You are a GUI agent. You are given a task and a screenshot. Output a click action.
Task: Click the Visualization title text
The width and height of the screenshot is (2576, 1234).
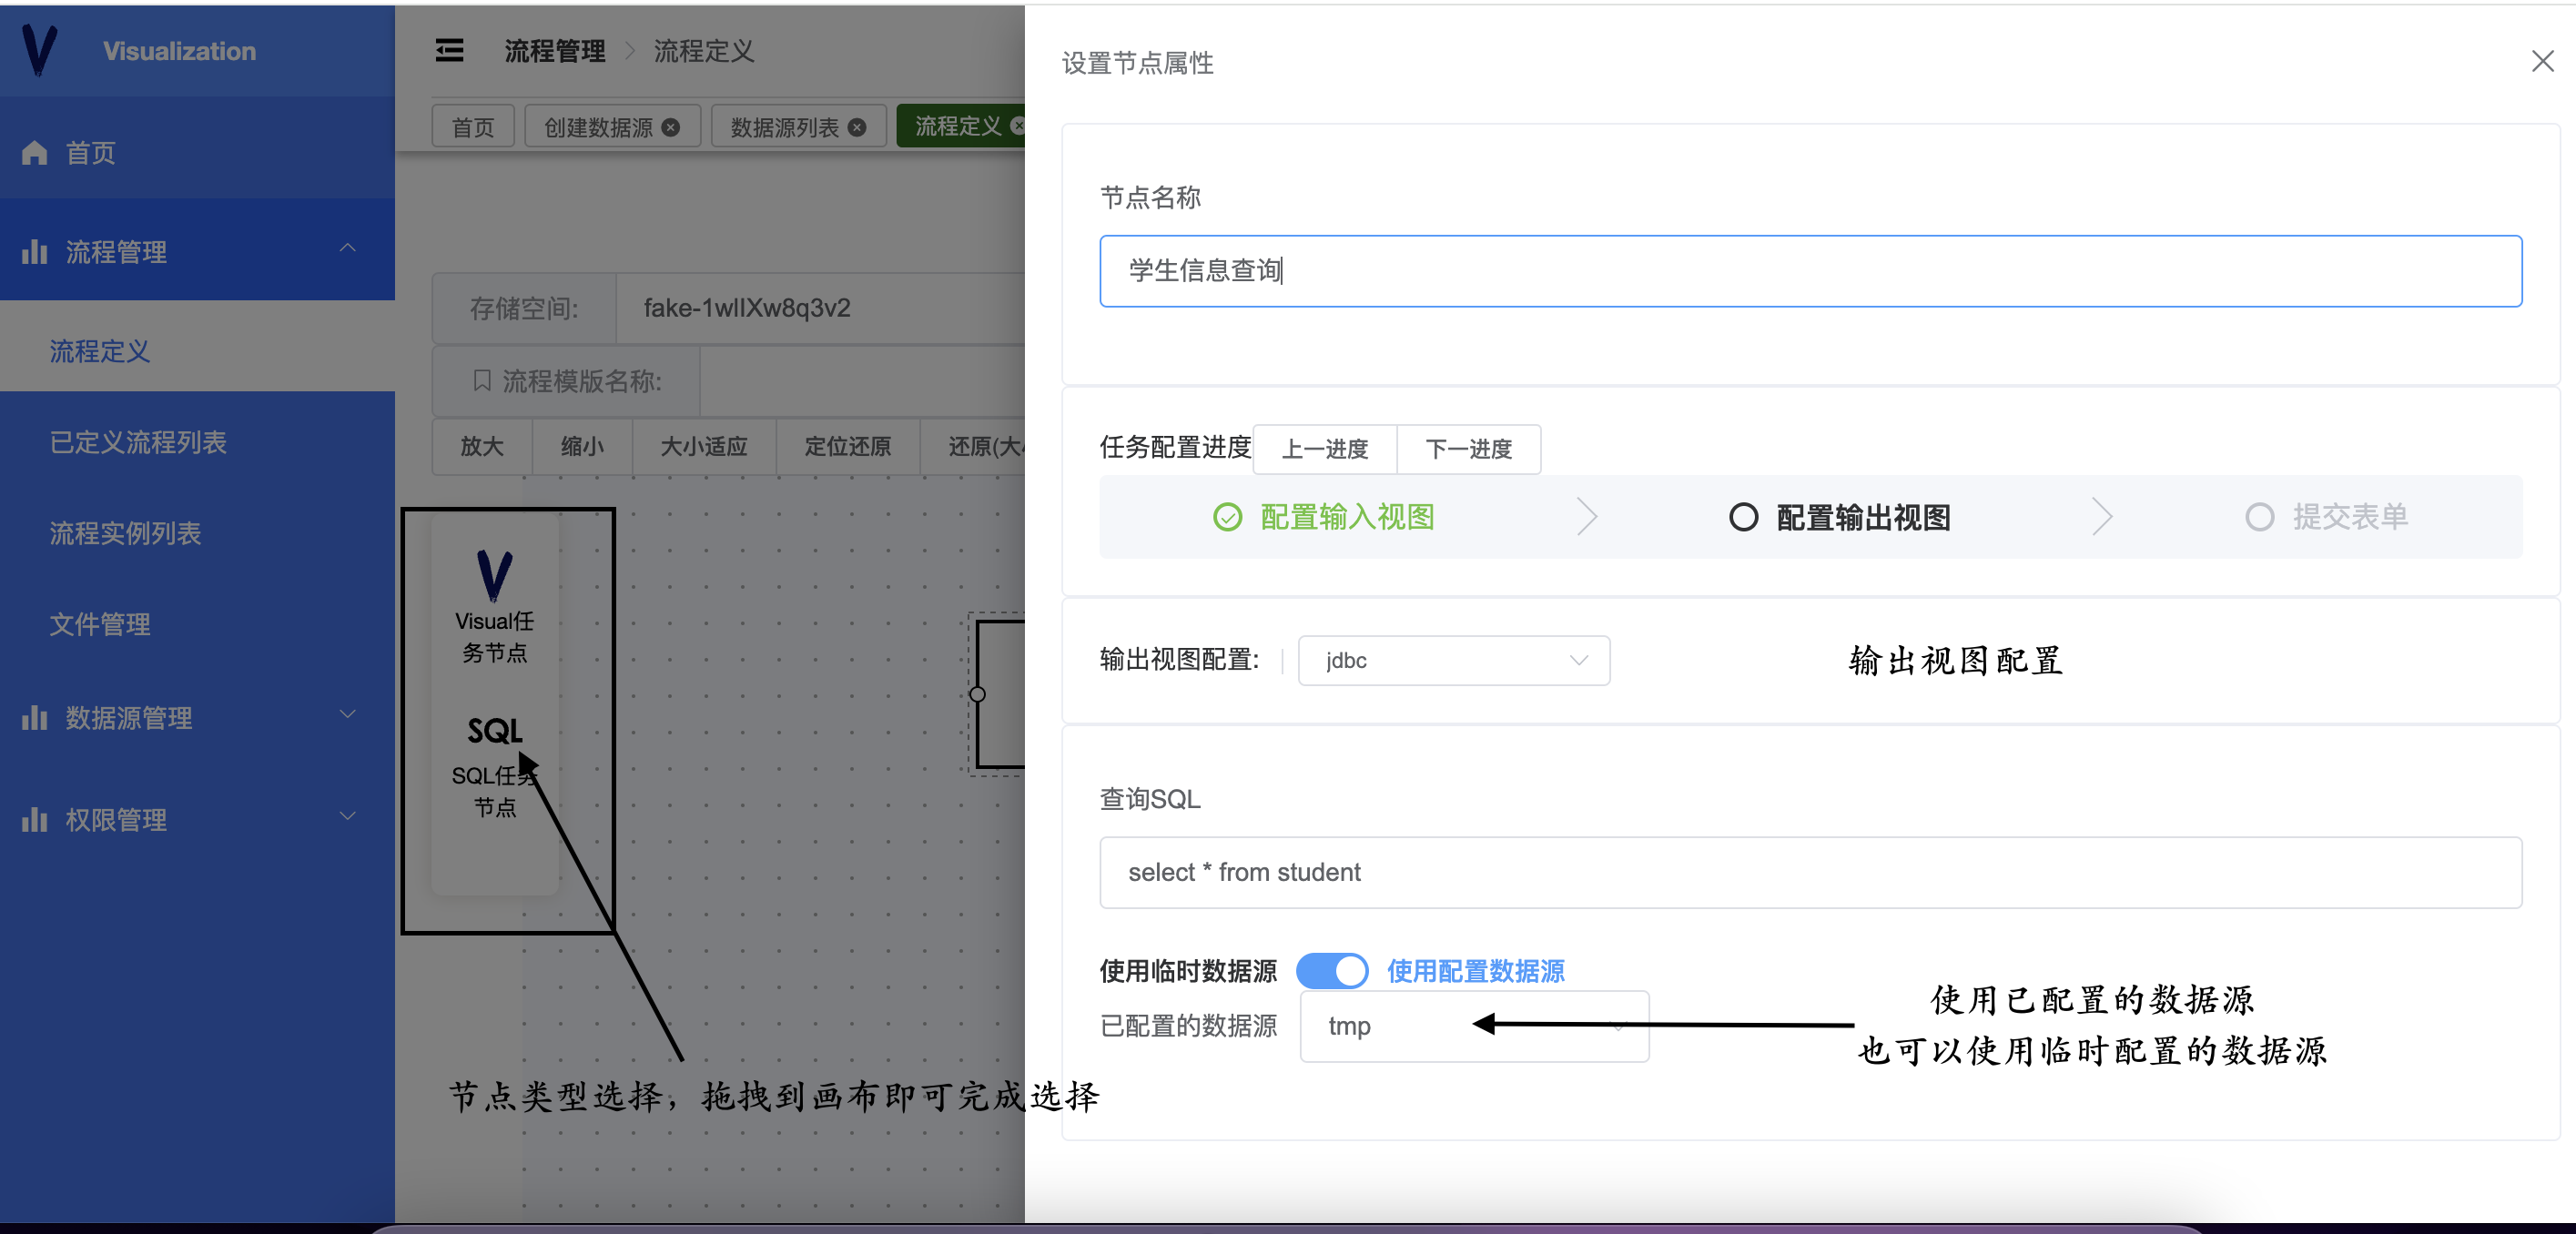(x=179, y=51)
